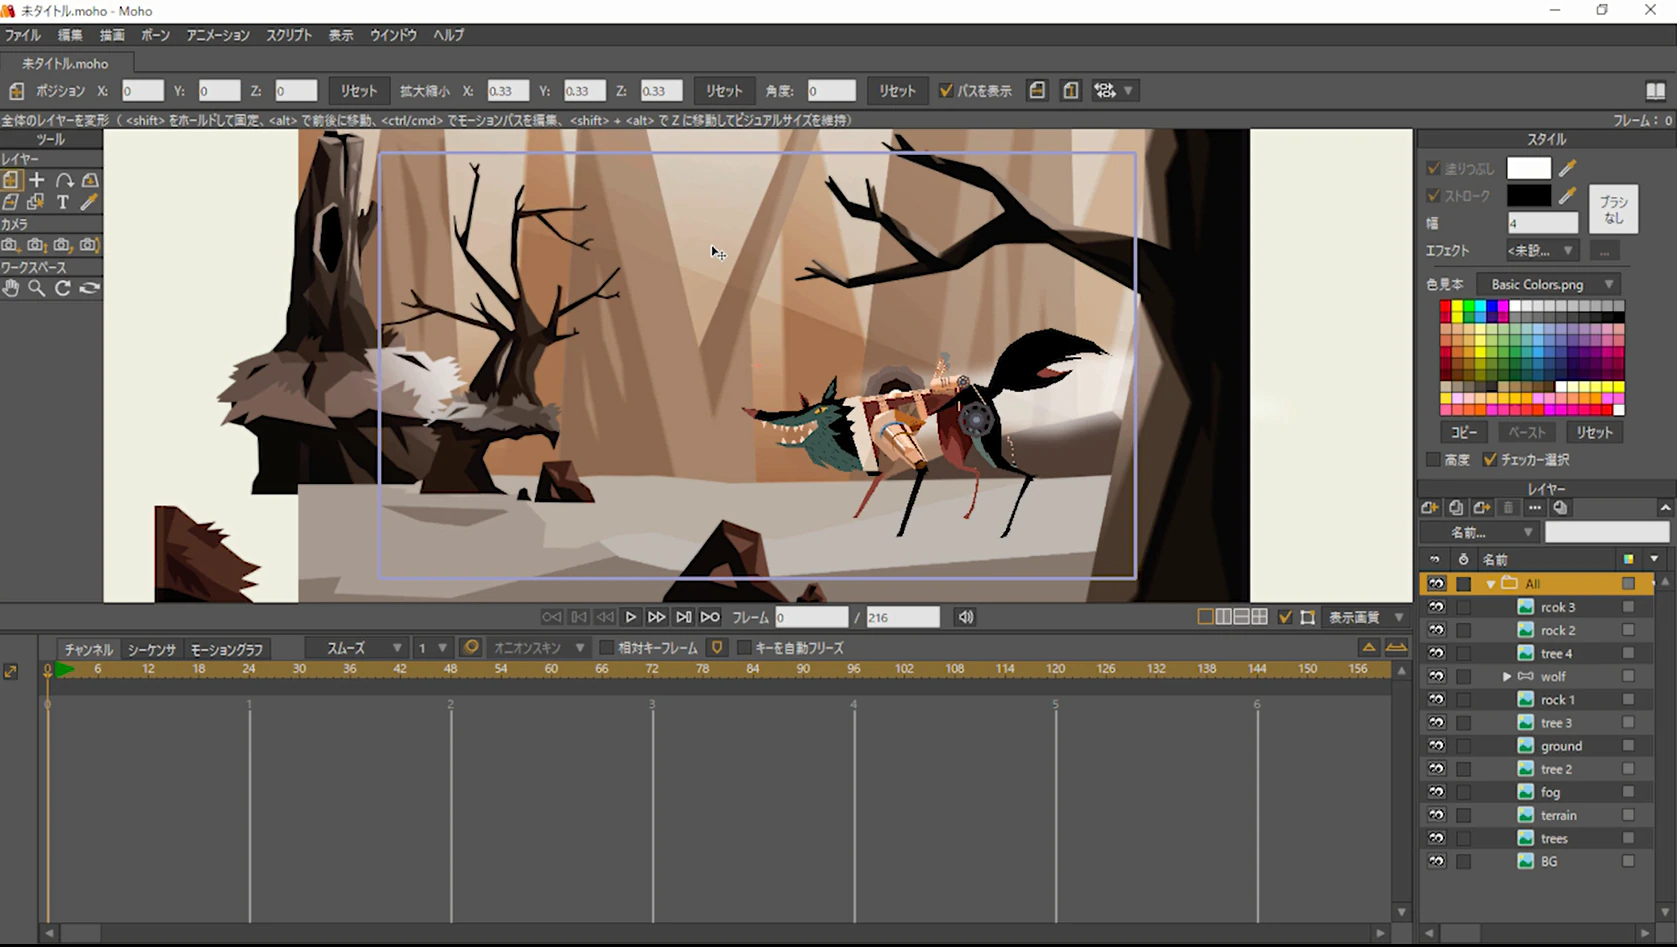Select the Track Camera tool
Viewport: 1677px width, 947px height.
pos(10,245)
